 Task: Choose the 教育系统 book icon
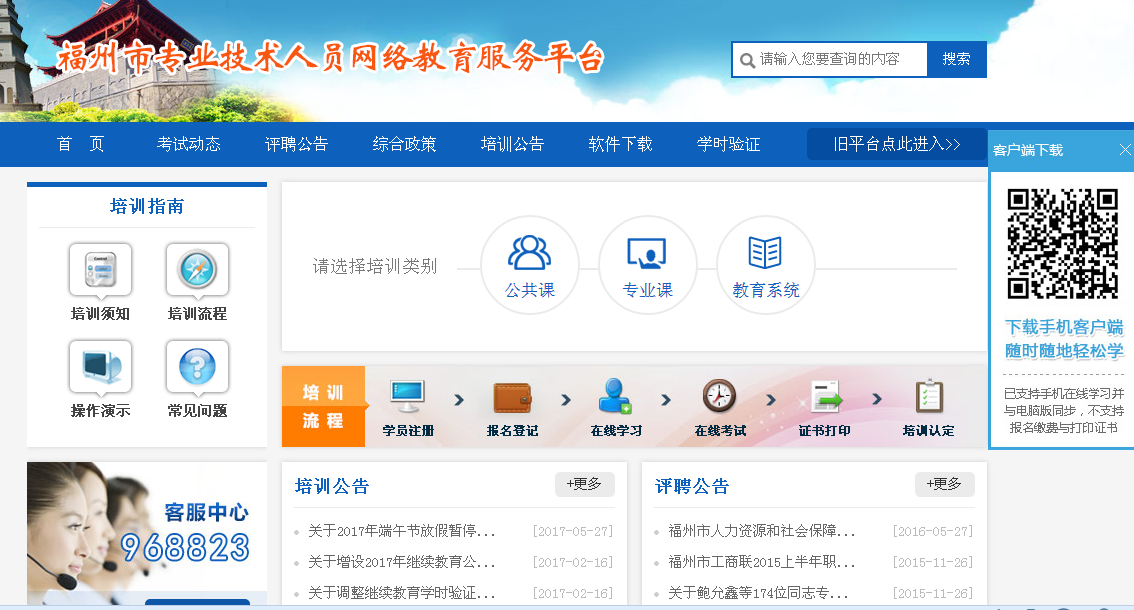(765, 264)
